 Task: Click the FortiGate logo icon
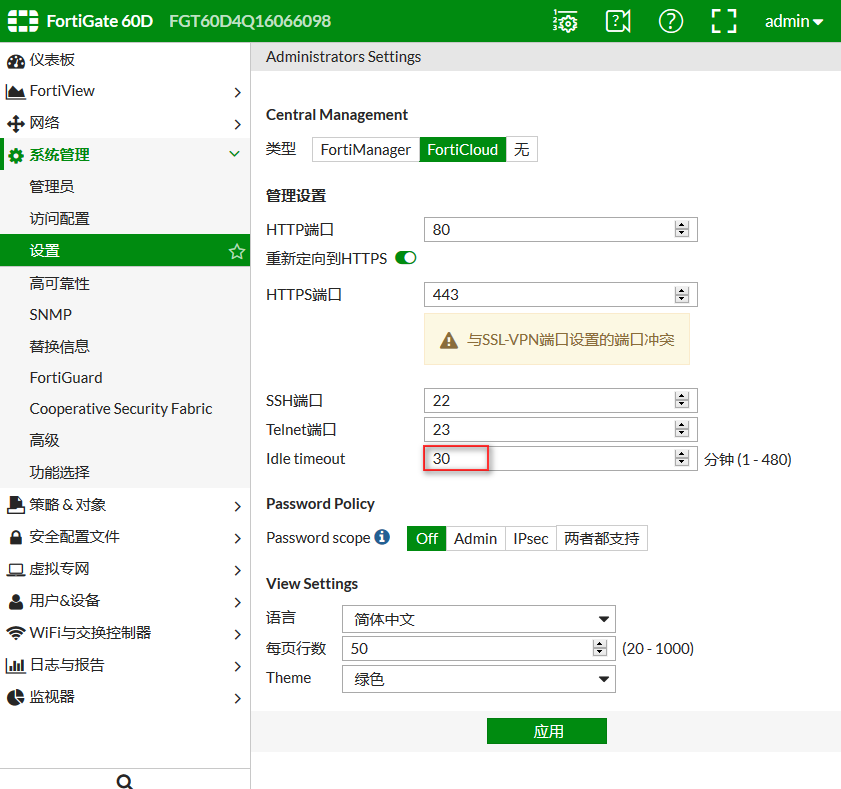23,21
